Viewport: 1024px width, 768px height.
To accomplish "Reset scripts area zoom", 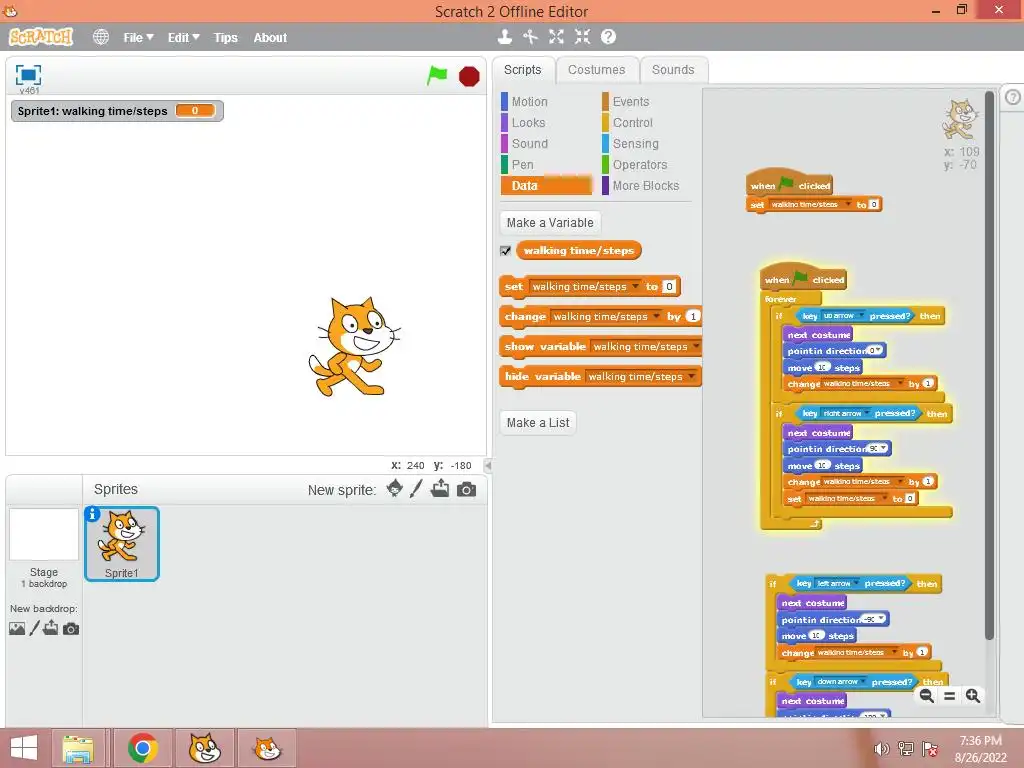I will pos(950,696).
